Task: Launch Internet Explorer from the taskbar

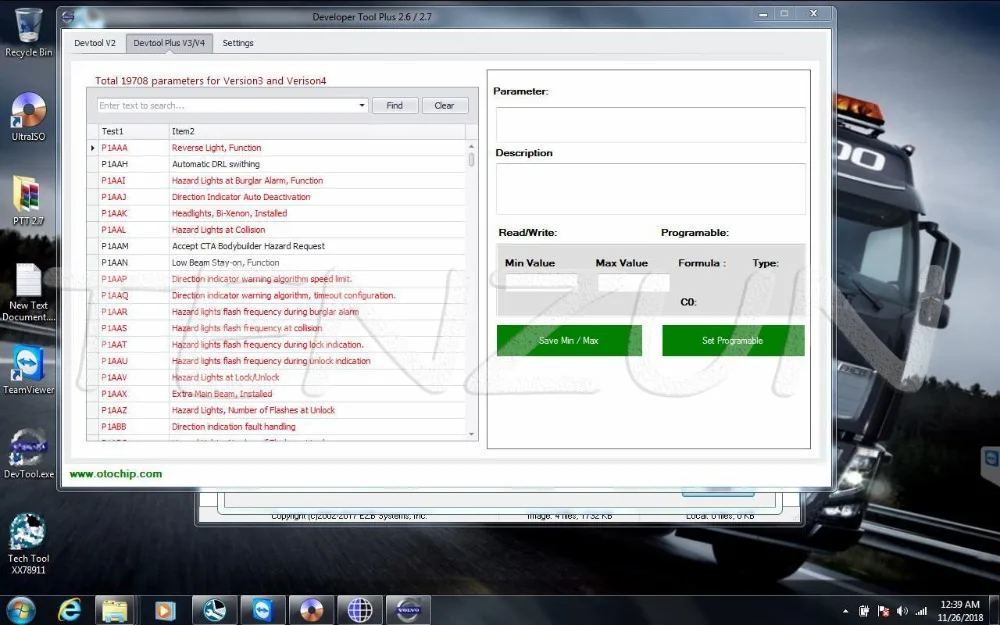Action: coord(69,610)
